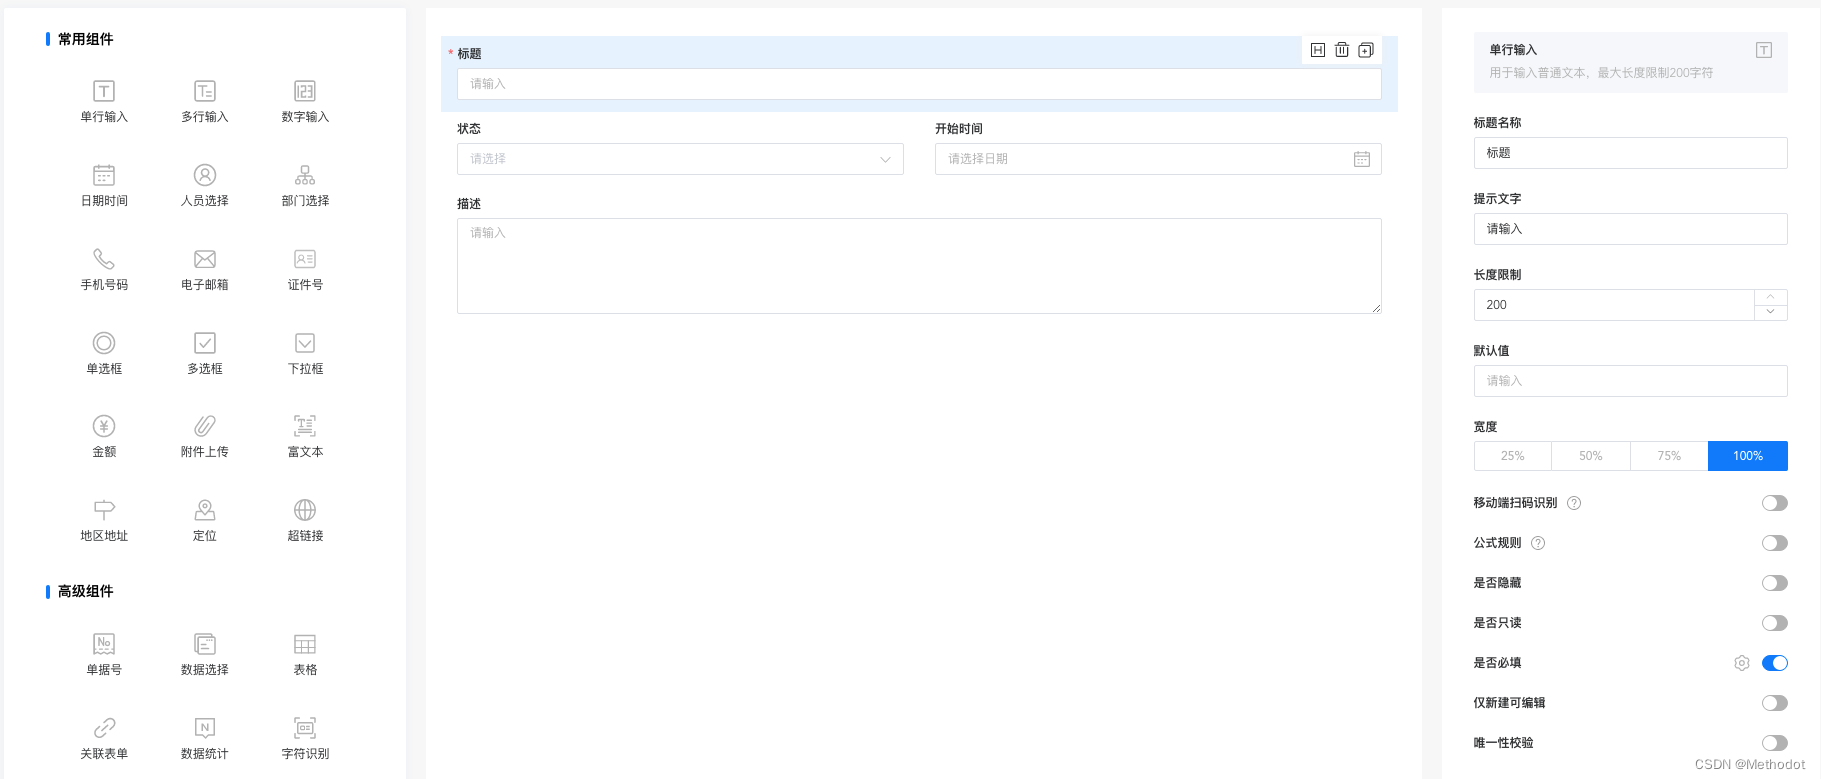Delete the selected 标题 field with the trash icon
This screenshot has width=1821, height=779.
[1342, 50]
